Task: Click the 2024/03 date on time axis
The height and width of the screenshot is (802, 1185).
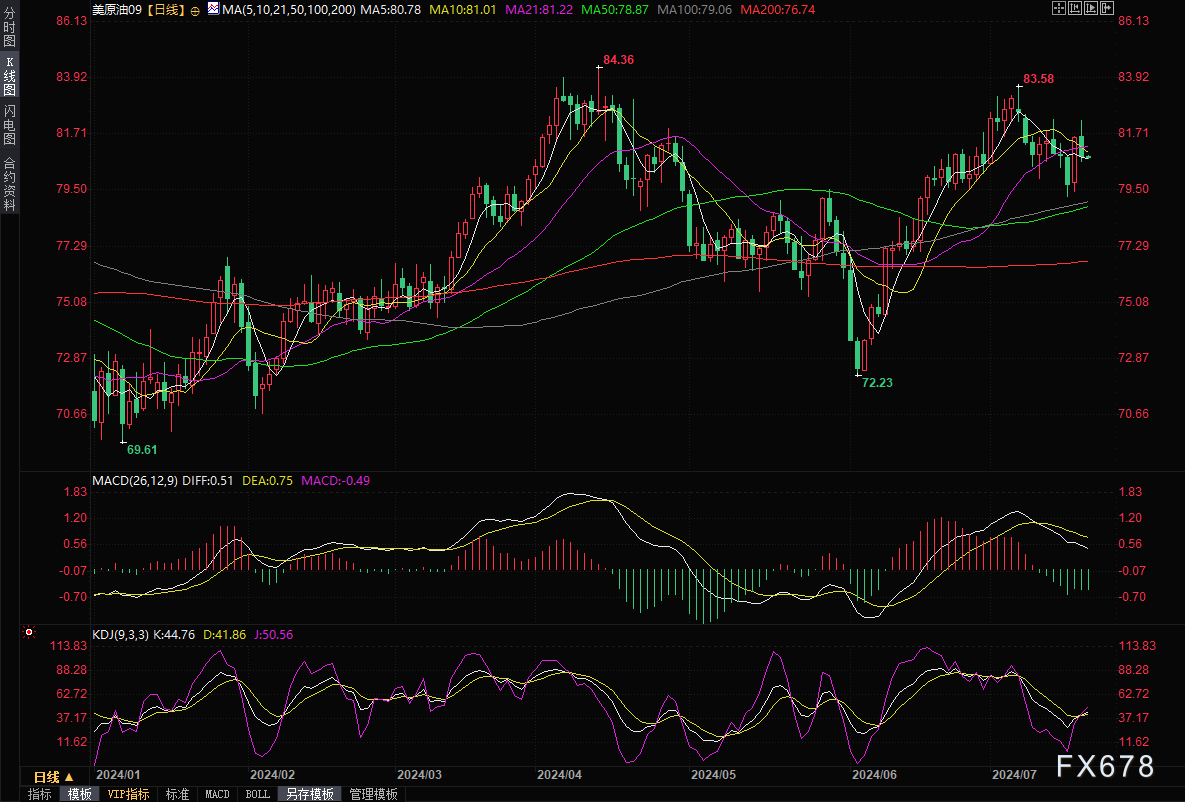Action: pyautogui.click(x=419, y=775)
